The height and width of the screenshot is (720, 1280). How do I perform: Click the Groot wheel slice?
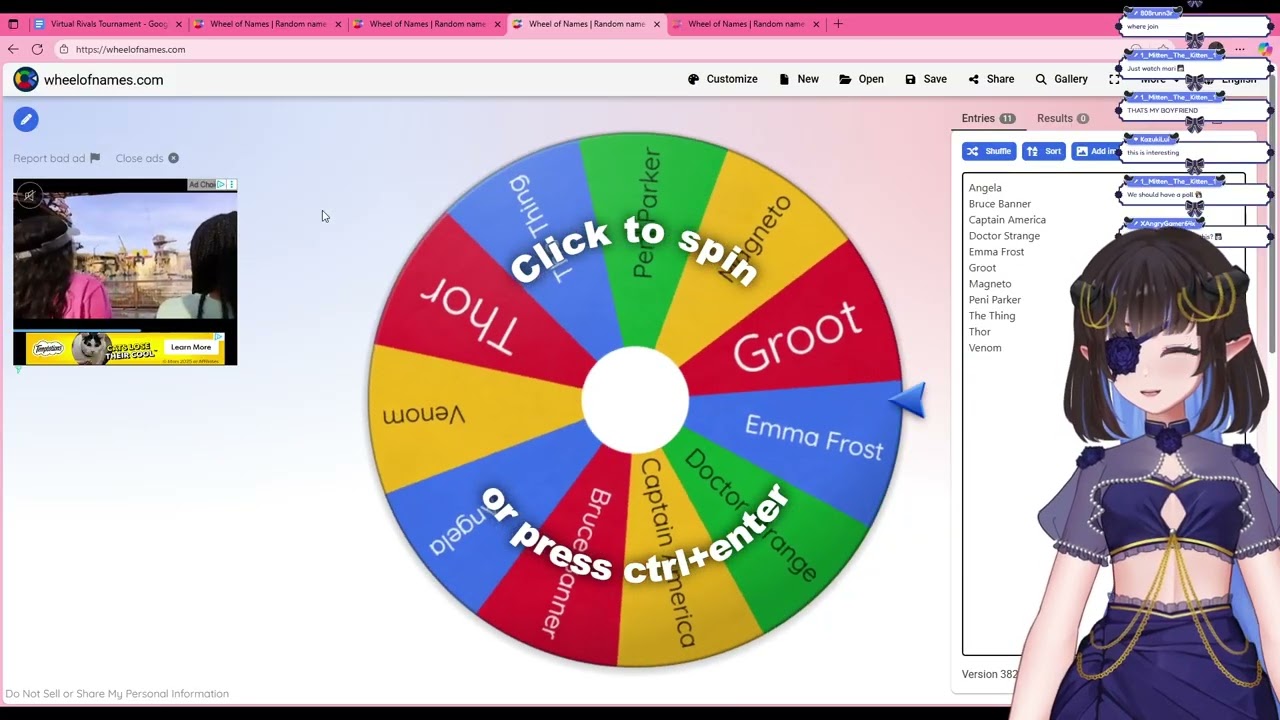click(796, 337)
